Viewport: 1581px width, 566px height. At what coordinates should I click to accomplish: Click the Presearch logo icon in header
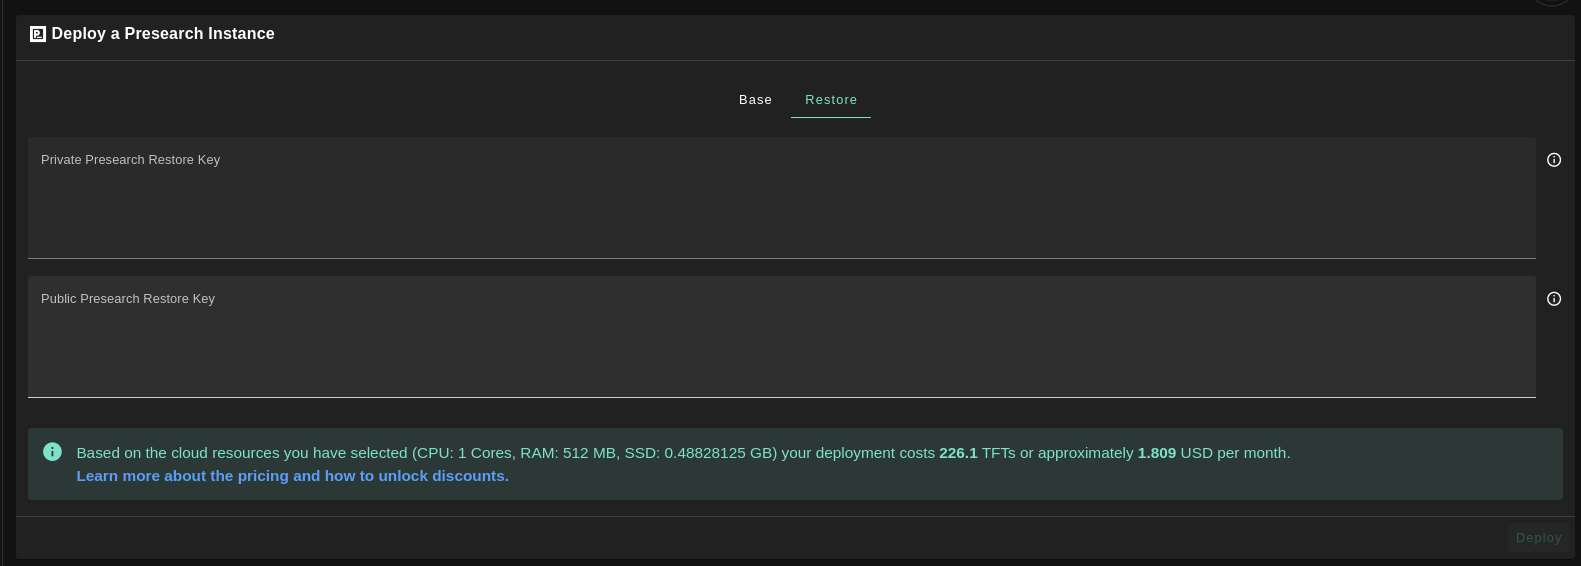[x=38, y=34]
